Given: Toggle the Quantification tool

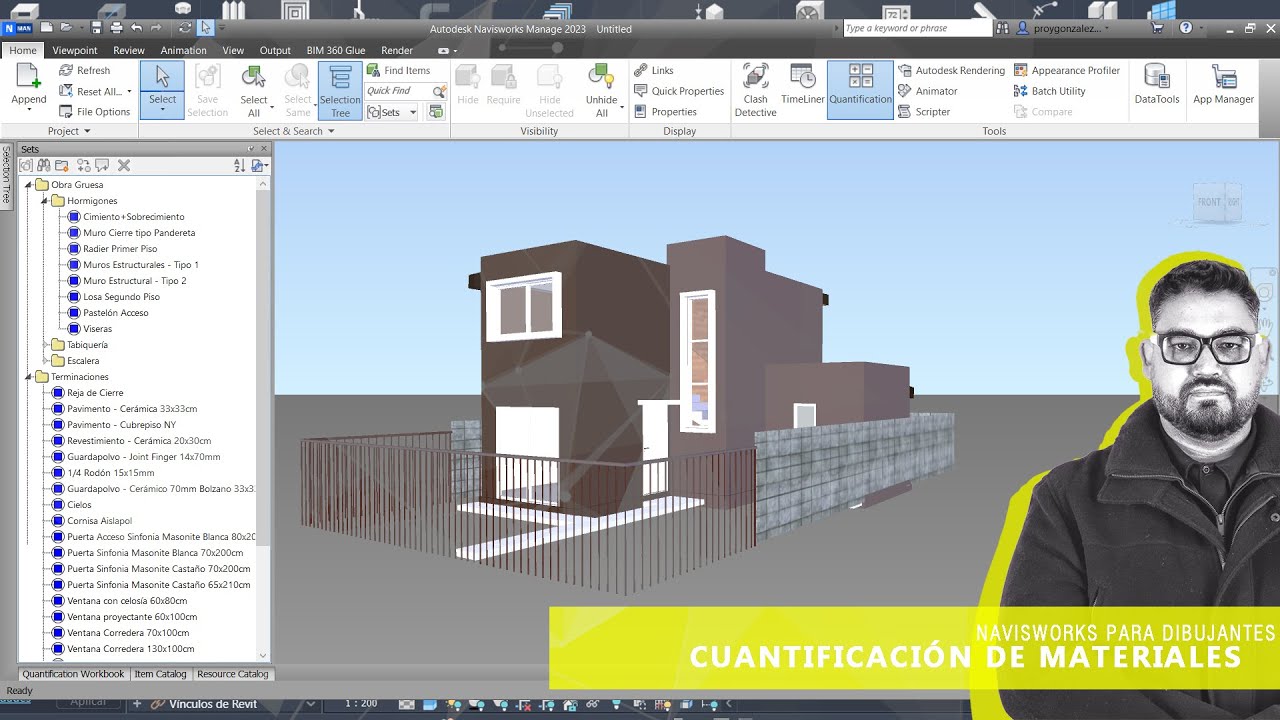Looking at the screenshot, I should 860,90.
